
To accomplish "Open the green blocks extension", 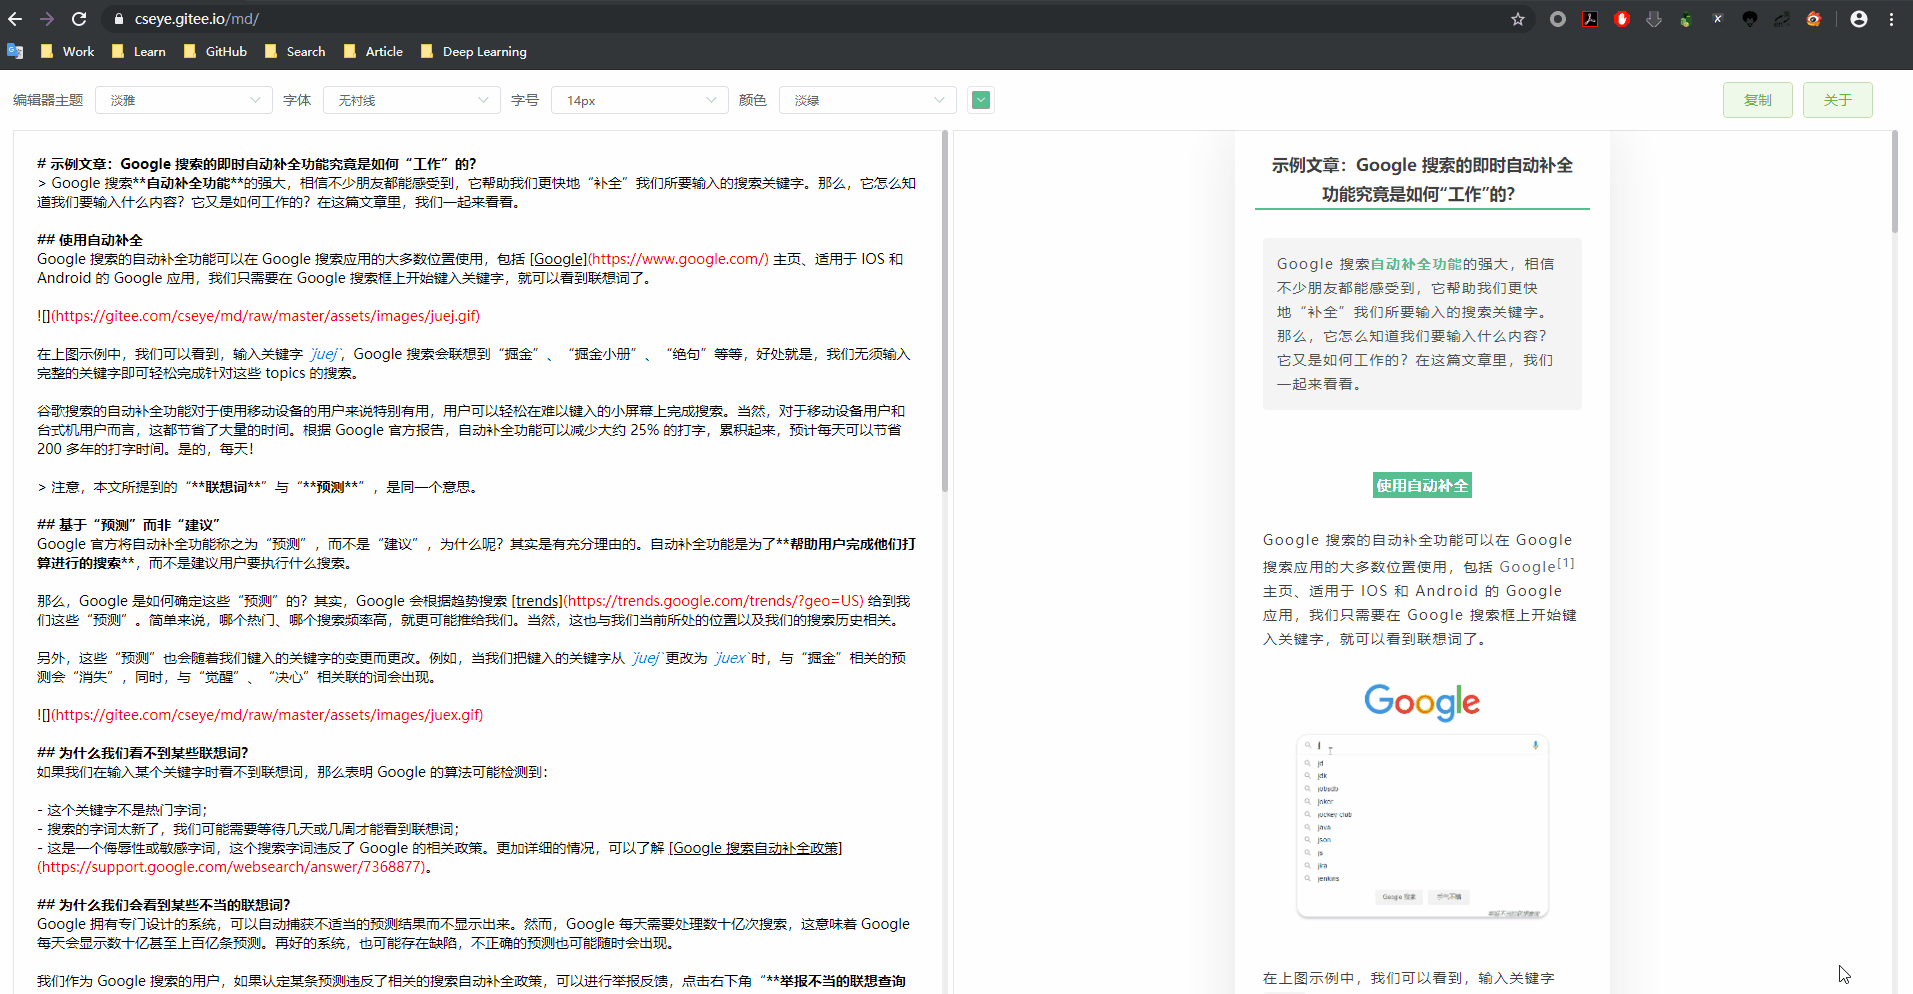I will [1686, 19].
